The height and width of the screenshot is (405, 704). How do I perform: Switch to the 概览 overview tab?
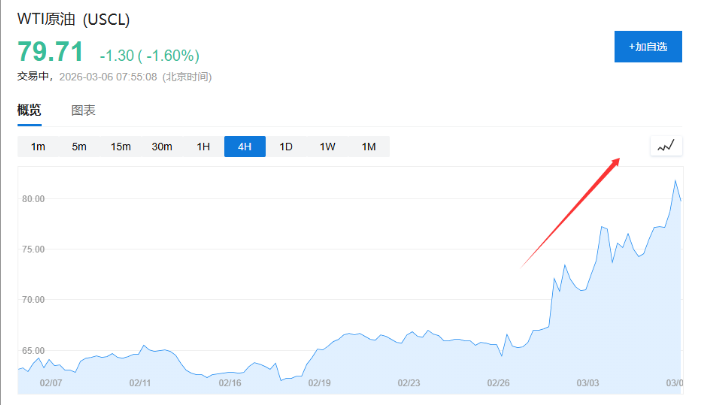30,110
